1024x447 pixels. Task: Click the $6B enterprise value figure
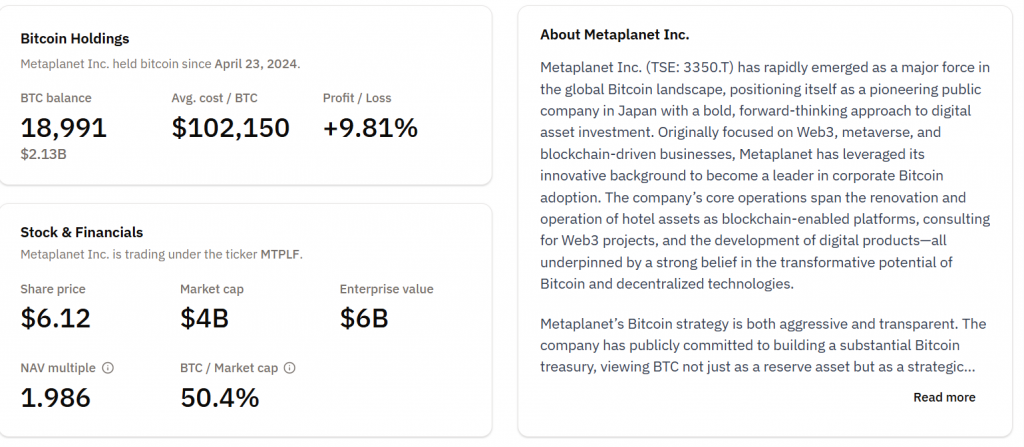pyautogui.click(x=364, y=318)
